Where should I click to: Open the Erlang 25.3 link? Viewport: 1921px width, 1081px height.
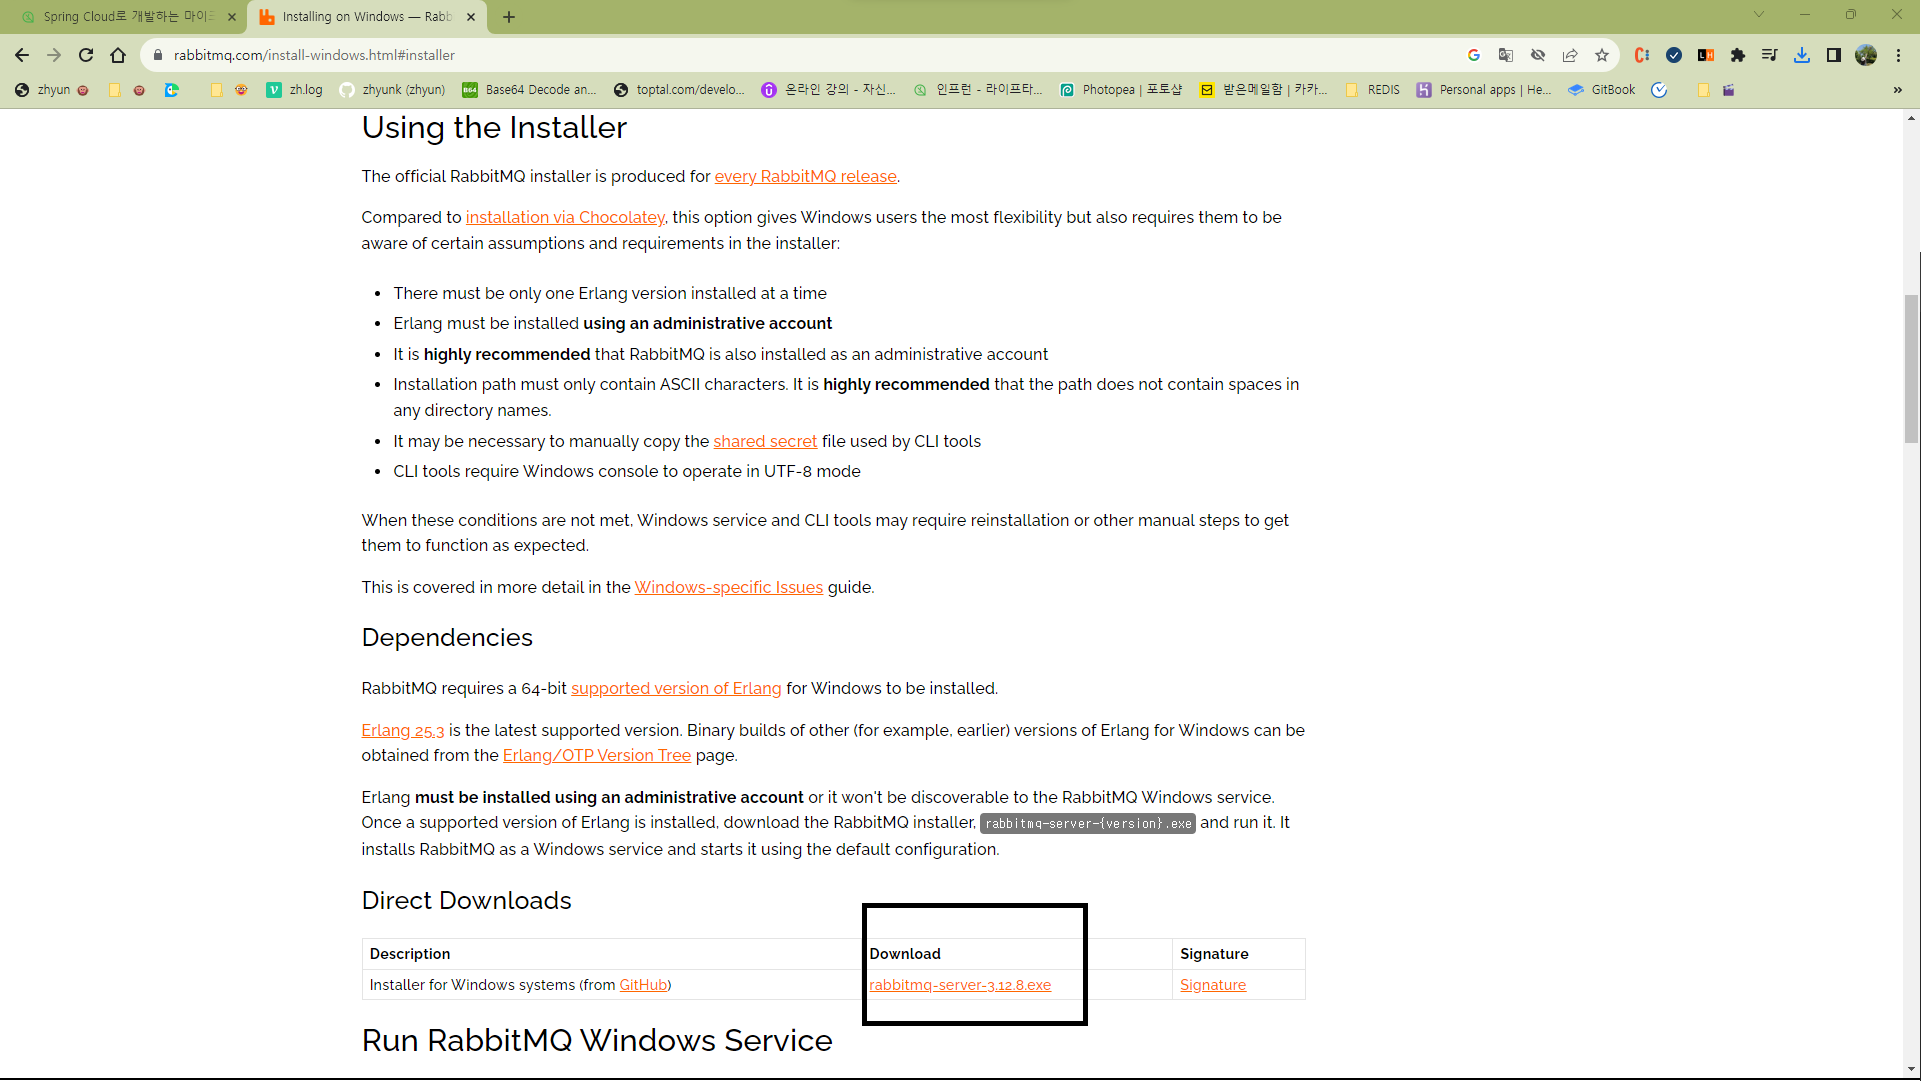402,731
